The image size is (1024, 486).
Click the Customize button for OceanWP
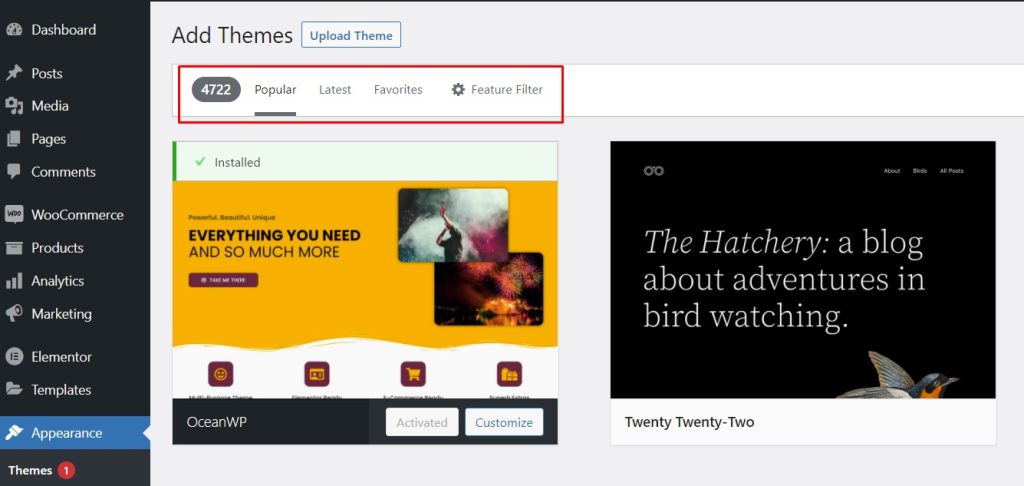504,422
